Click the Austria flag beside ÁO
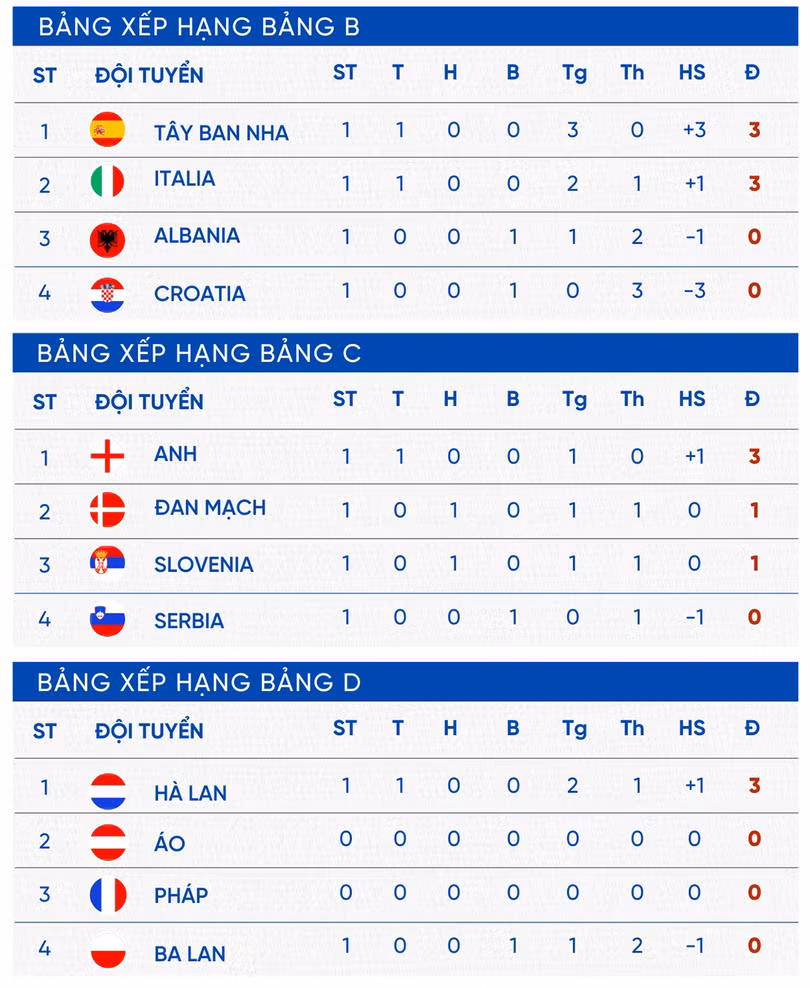The width and height of the screenshot is (810, 988). click(107, 842)
